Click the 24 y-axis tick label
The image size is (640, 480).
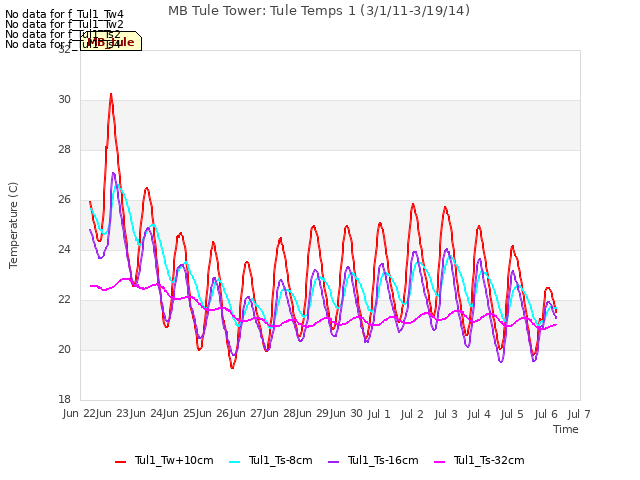coord(64,249)
